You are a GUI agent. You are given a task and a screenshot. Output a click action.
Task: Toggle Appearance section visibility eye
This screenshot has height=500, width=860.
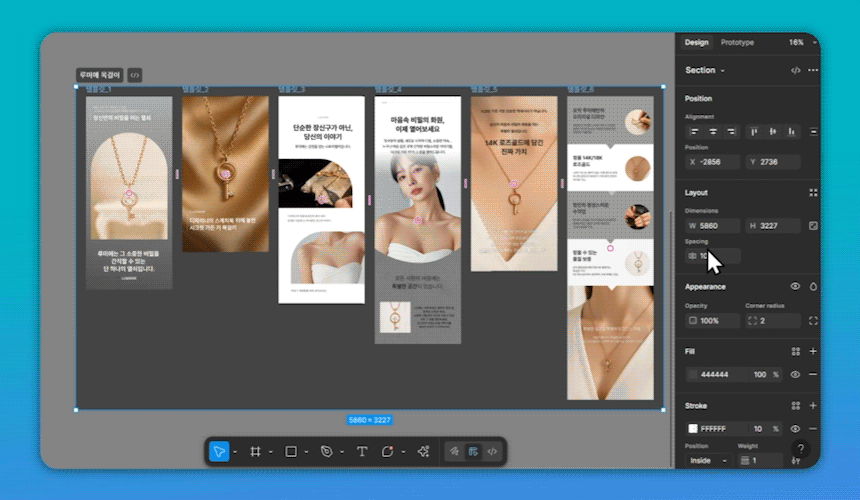point(796,287)
